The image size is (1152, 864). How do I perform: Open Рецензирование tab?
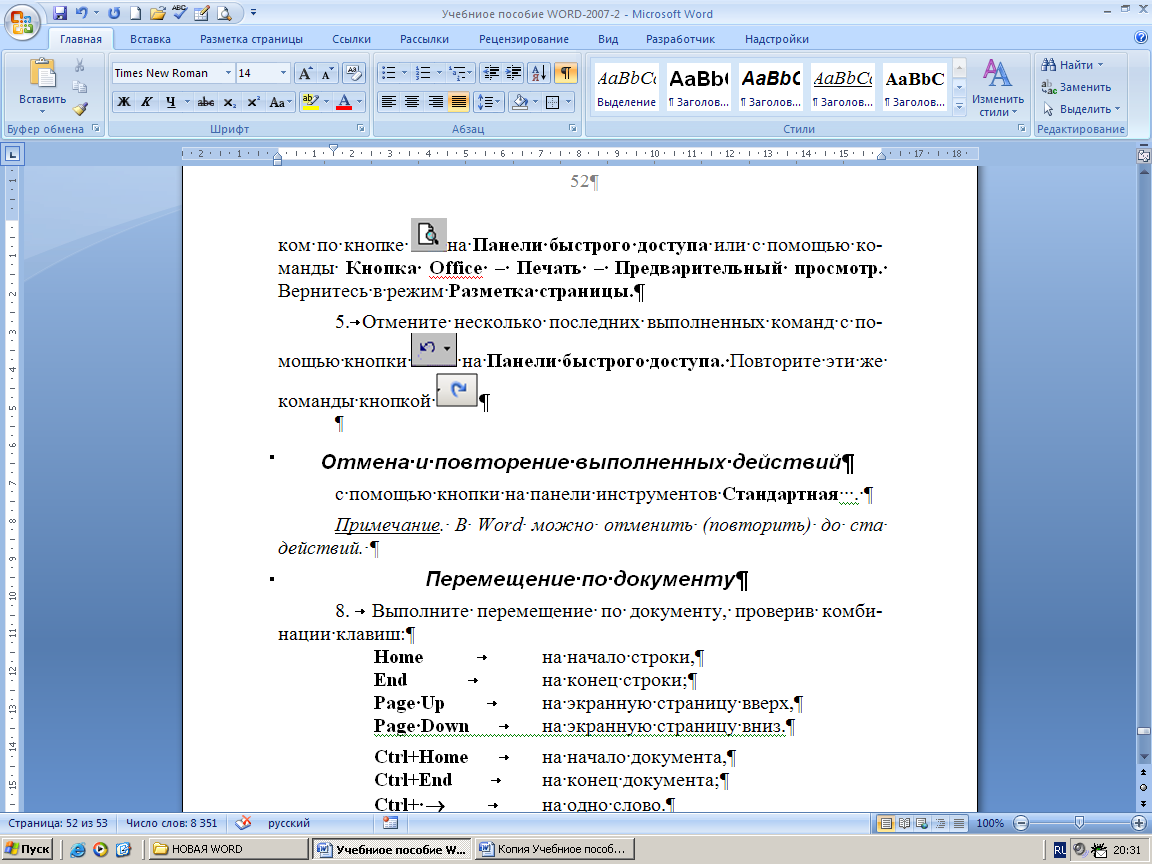(x=524, y=39)
